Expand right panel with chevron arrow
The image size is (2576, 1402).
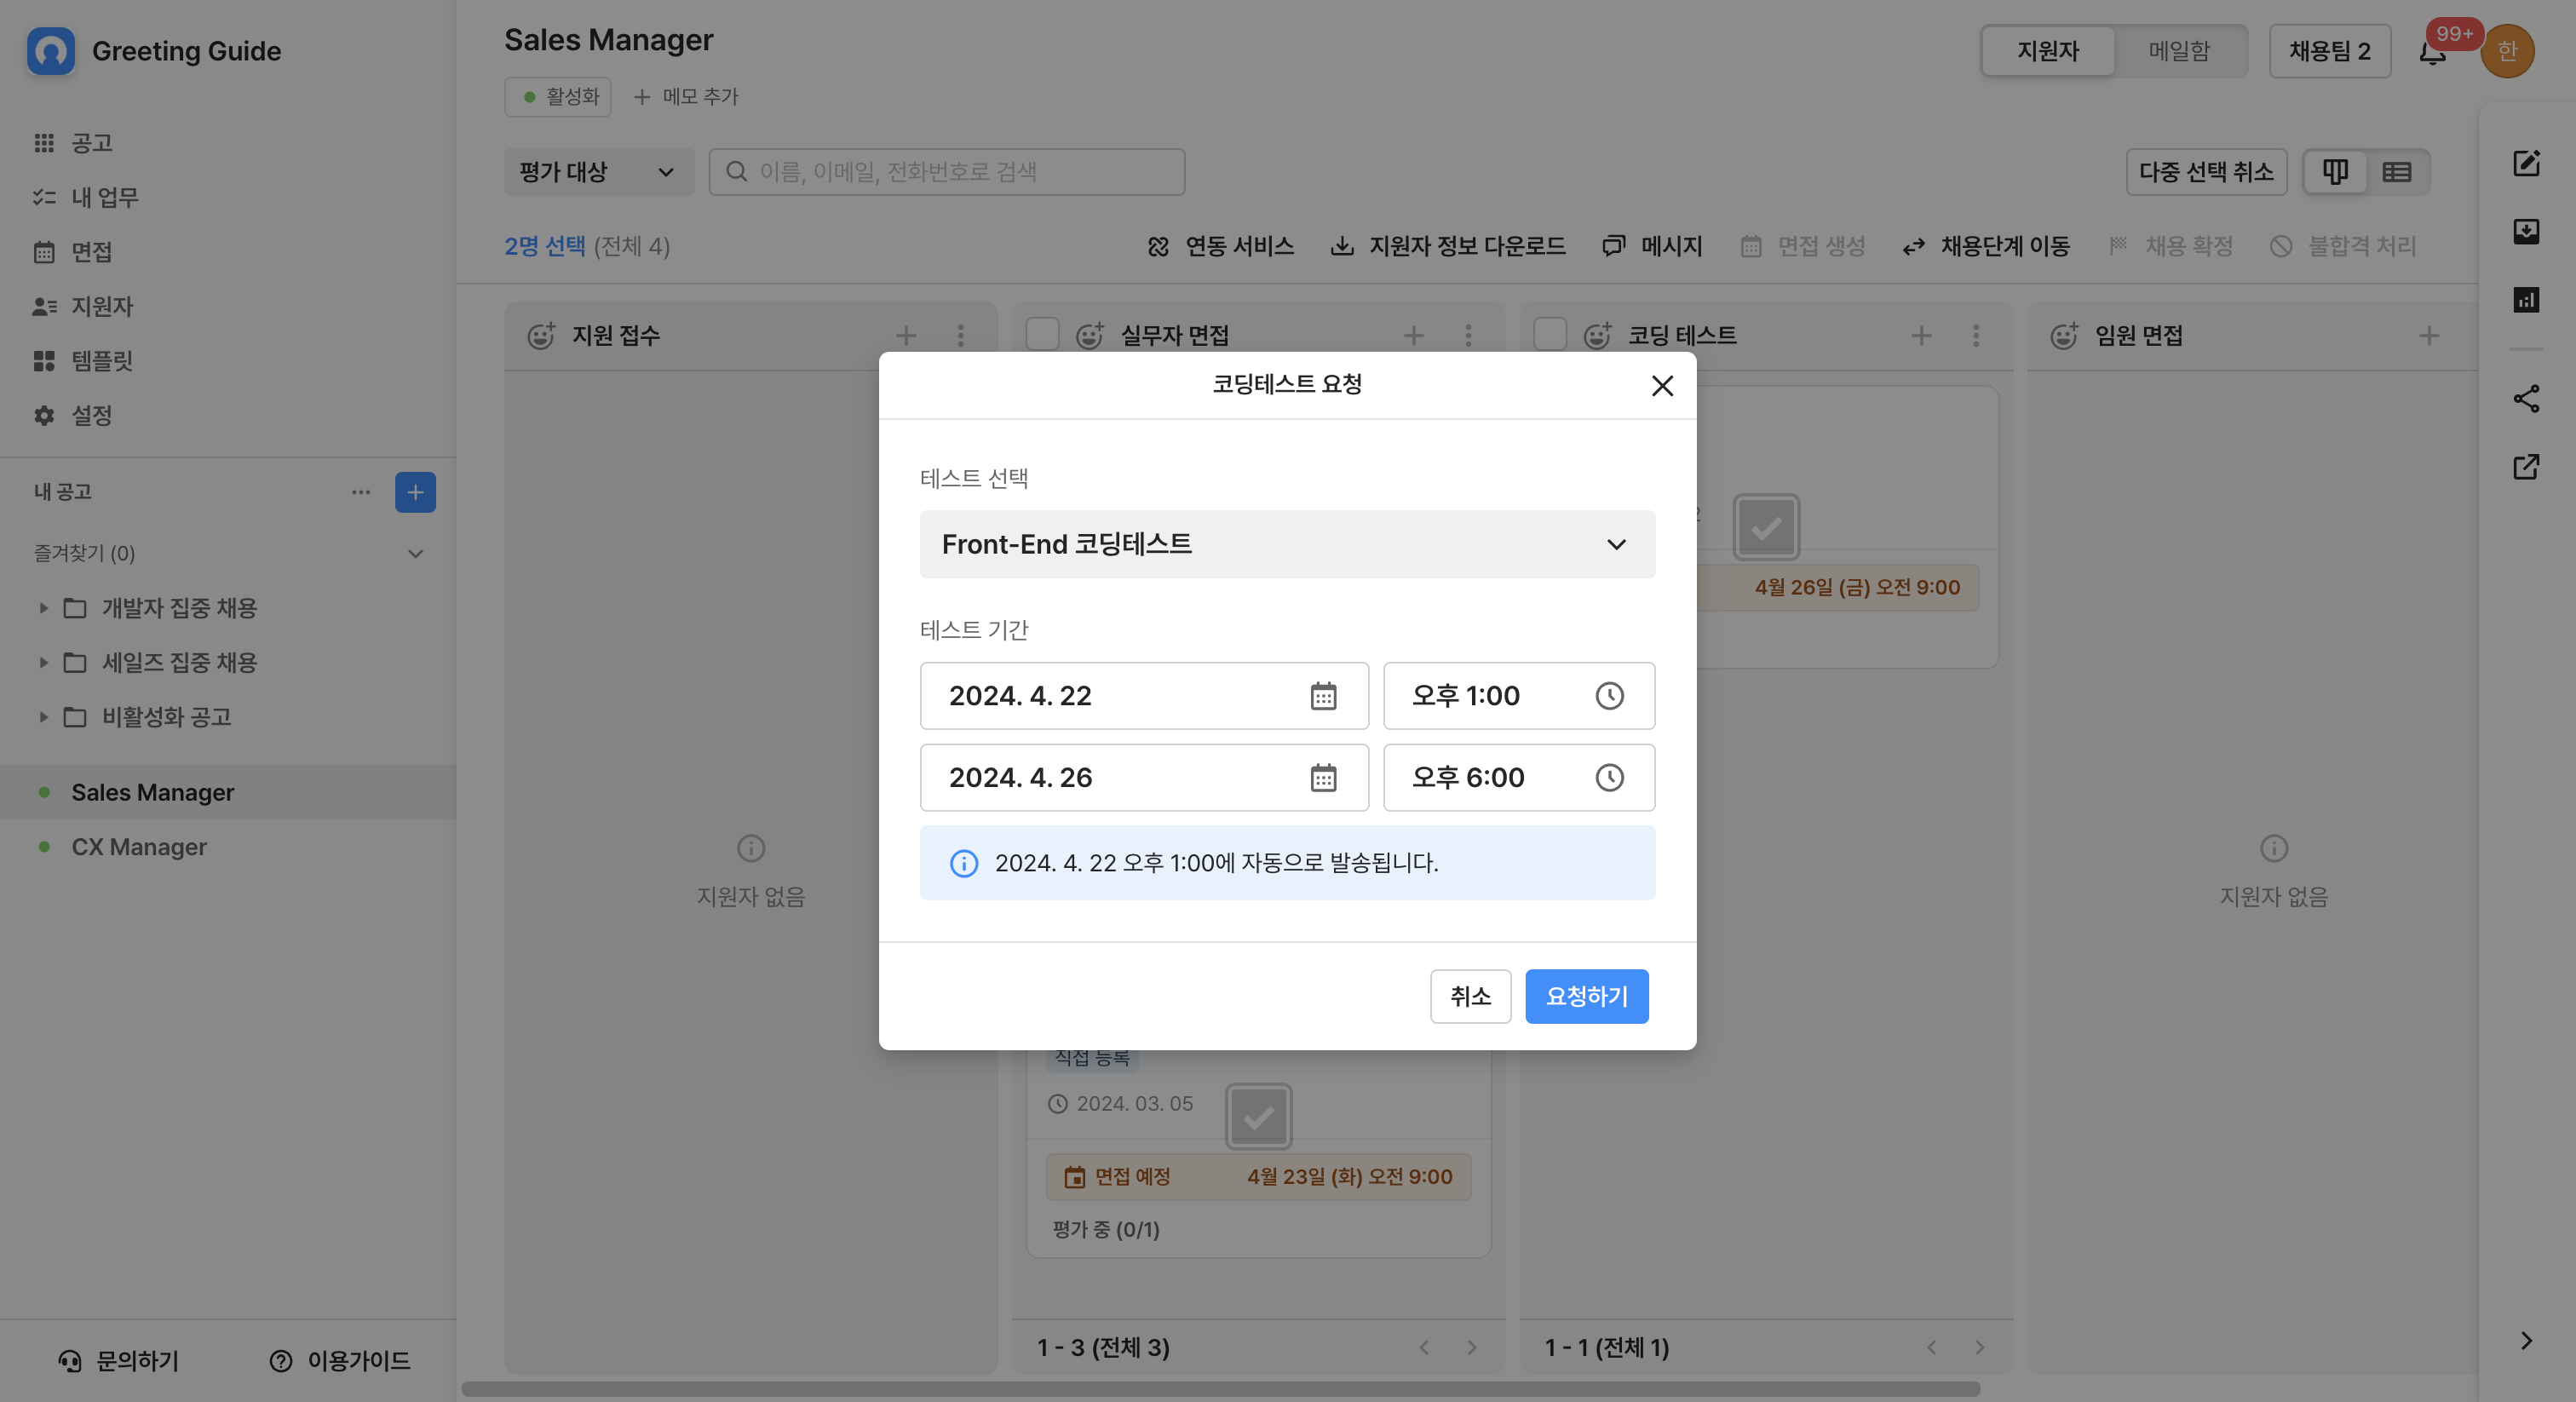coord(2526,1341)
